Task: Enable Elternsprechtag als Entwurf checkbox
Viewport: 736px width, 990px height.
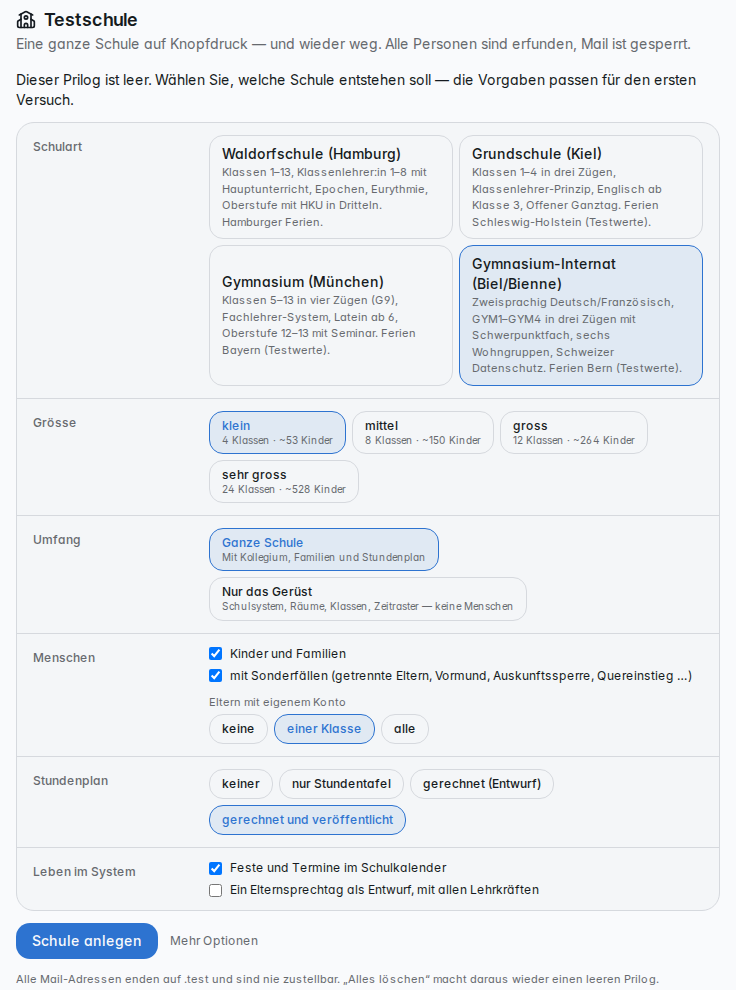Action: point(215,890)
